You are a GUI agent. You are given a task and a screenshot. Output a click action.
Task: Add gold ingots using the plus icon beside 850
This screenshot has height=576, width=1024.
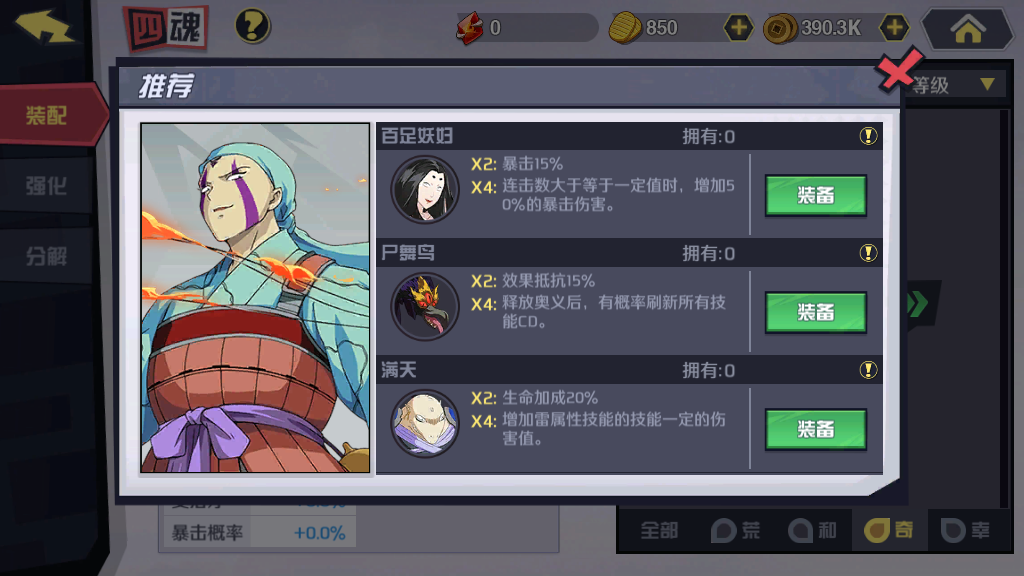pos(738,28)
